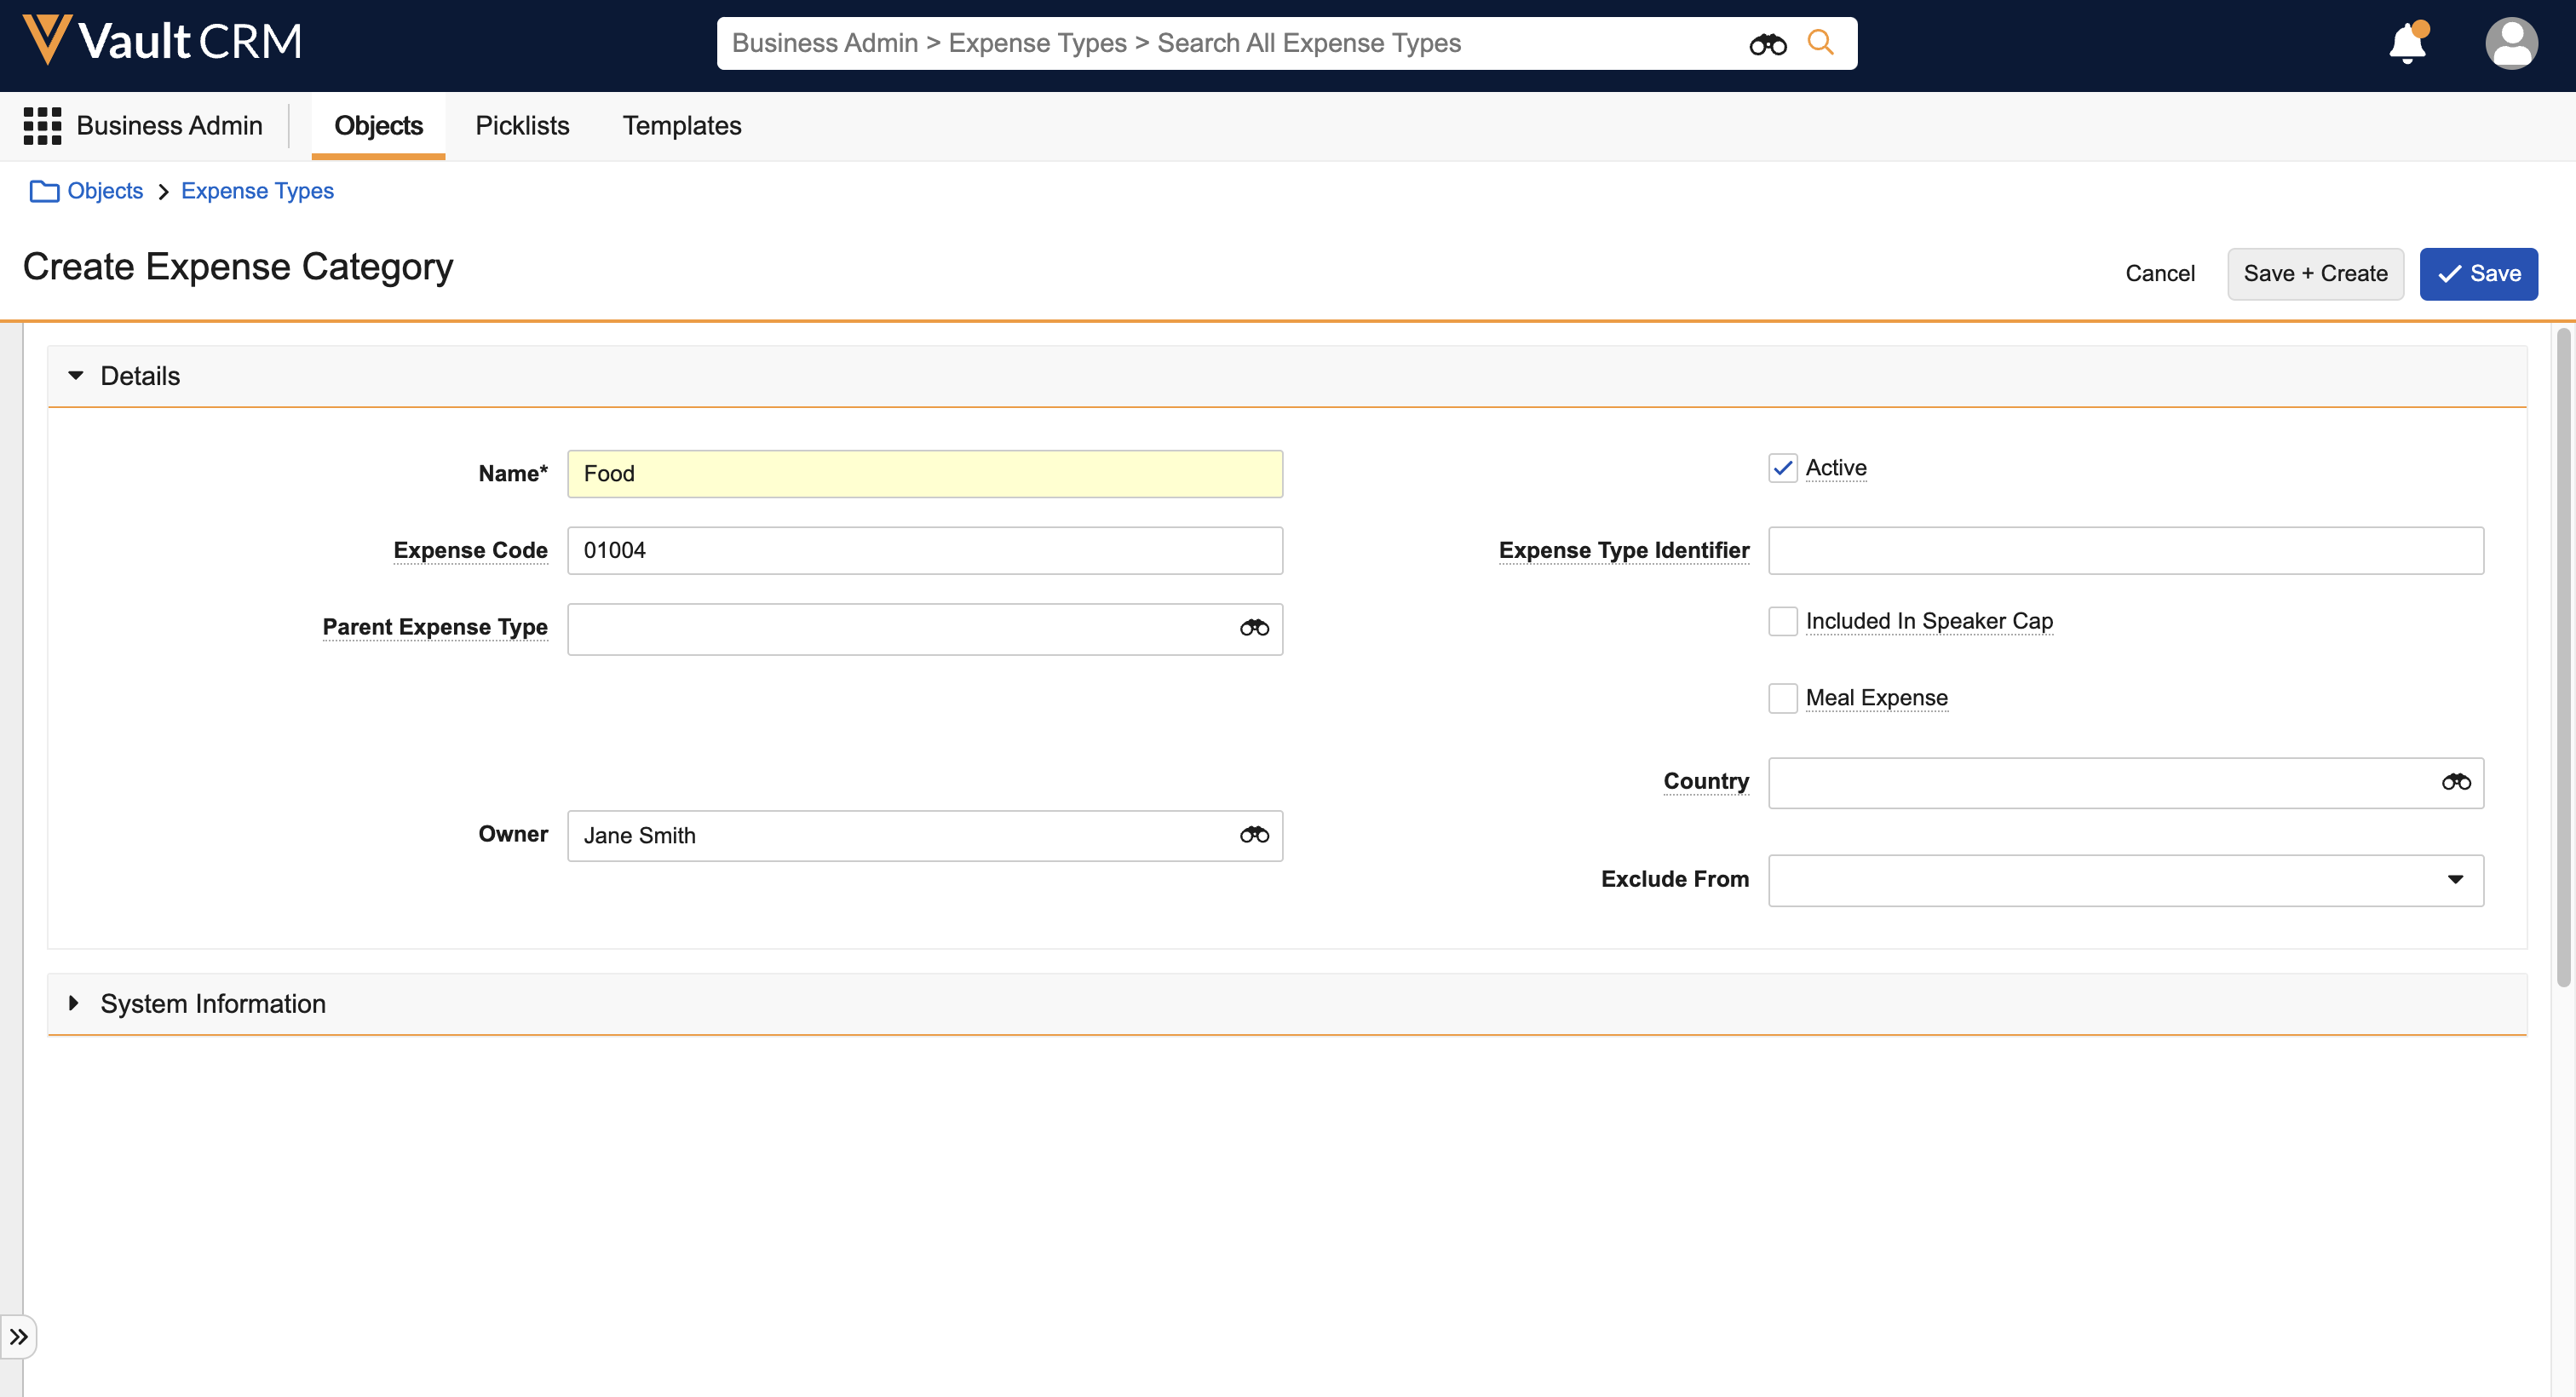Go to the Expense Types breadcrumb link
The width and height of the screenshot is (2576, 1397).
coord(257,191)
